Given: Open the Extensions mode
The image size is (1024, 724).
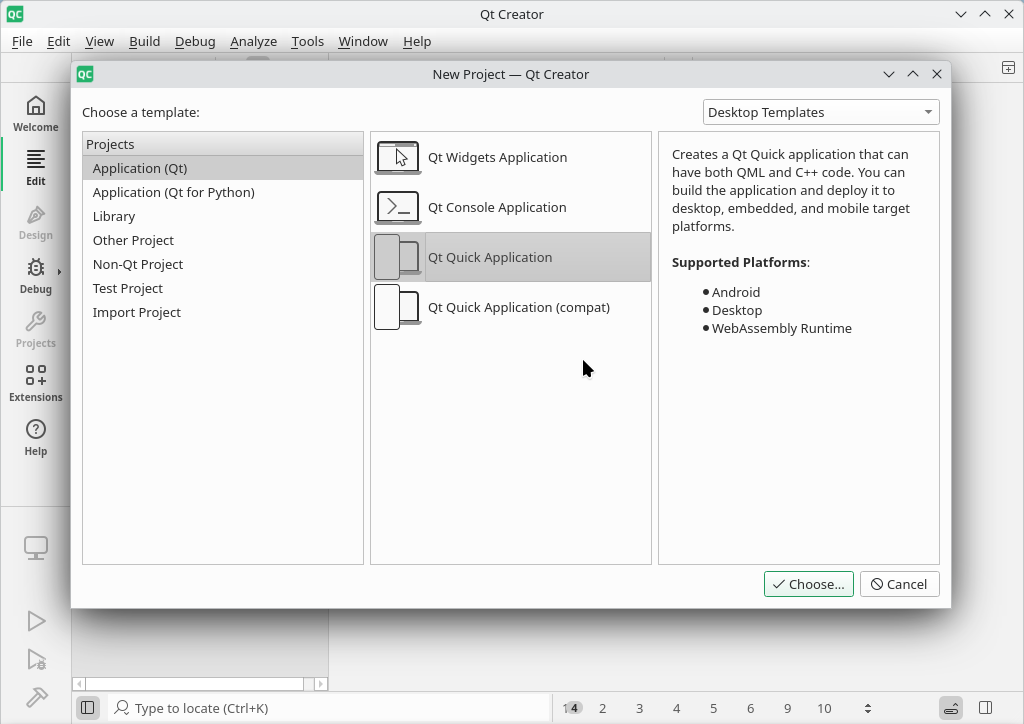Looking at the screenshot, I should 35,385.
